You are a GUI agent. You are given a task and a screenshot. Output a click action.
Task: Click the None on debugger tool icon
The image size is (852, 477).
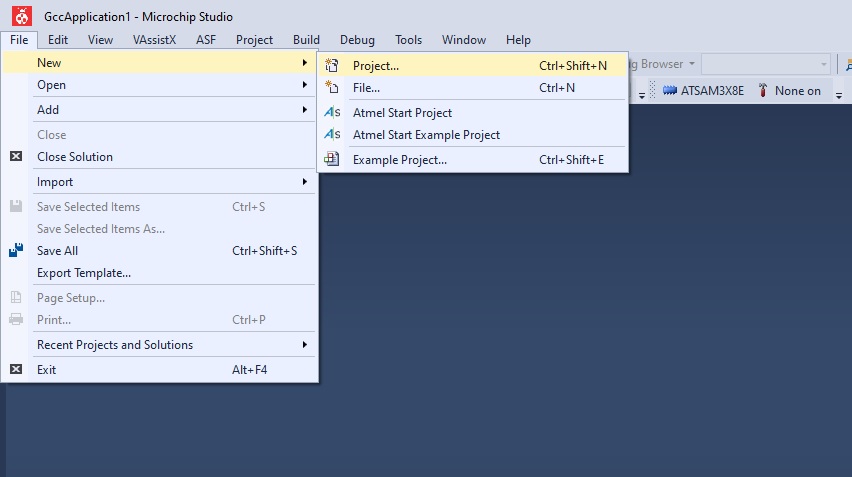tap(764, 91)
